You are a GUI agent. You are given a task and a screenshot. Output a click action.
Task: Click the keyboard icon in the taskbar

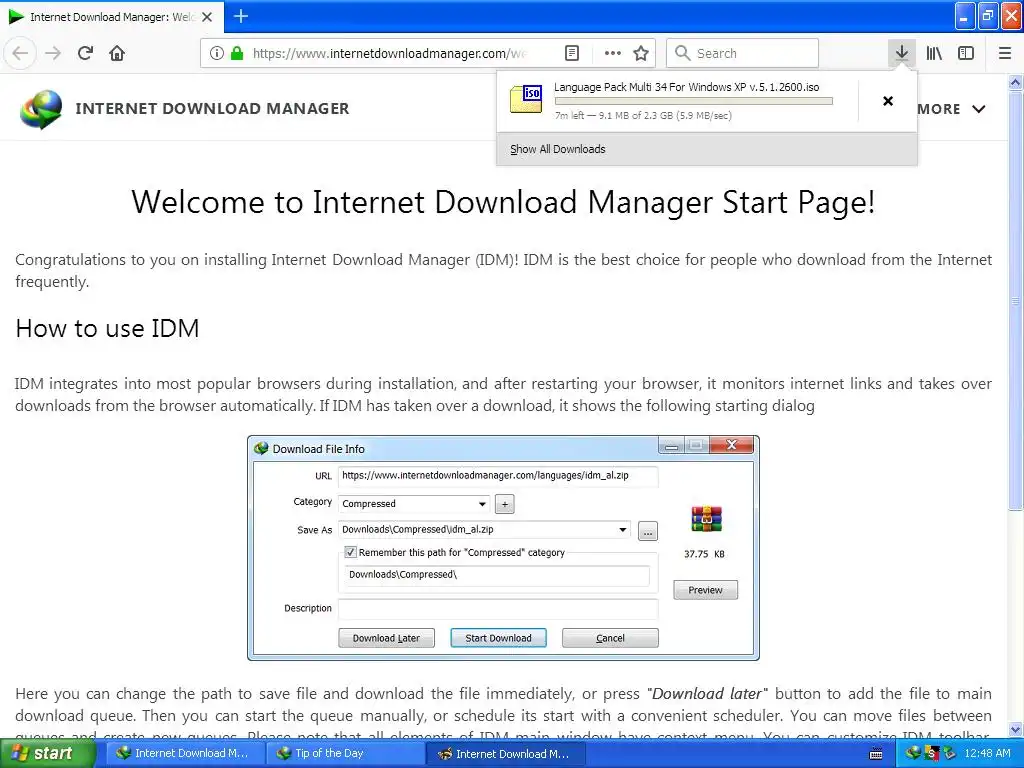click(876, 754)
